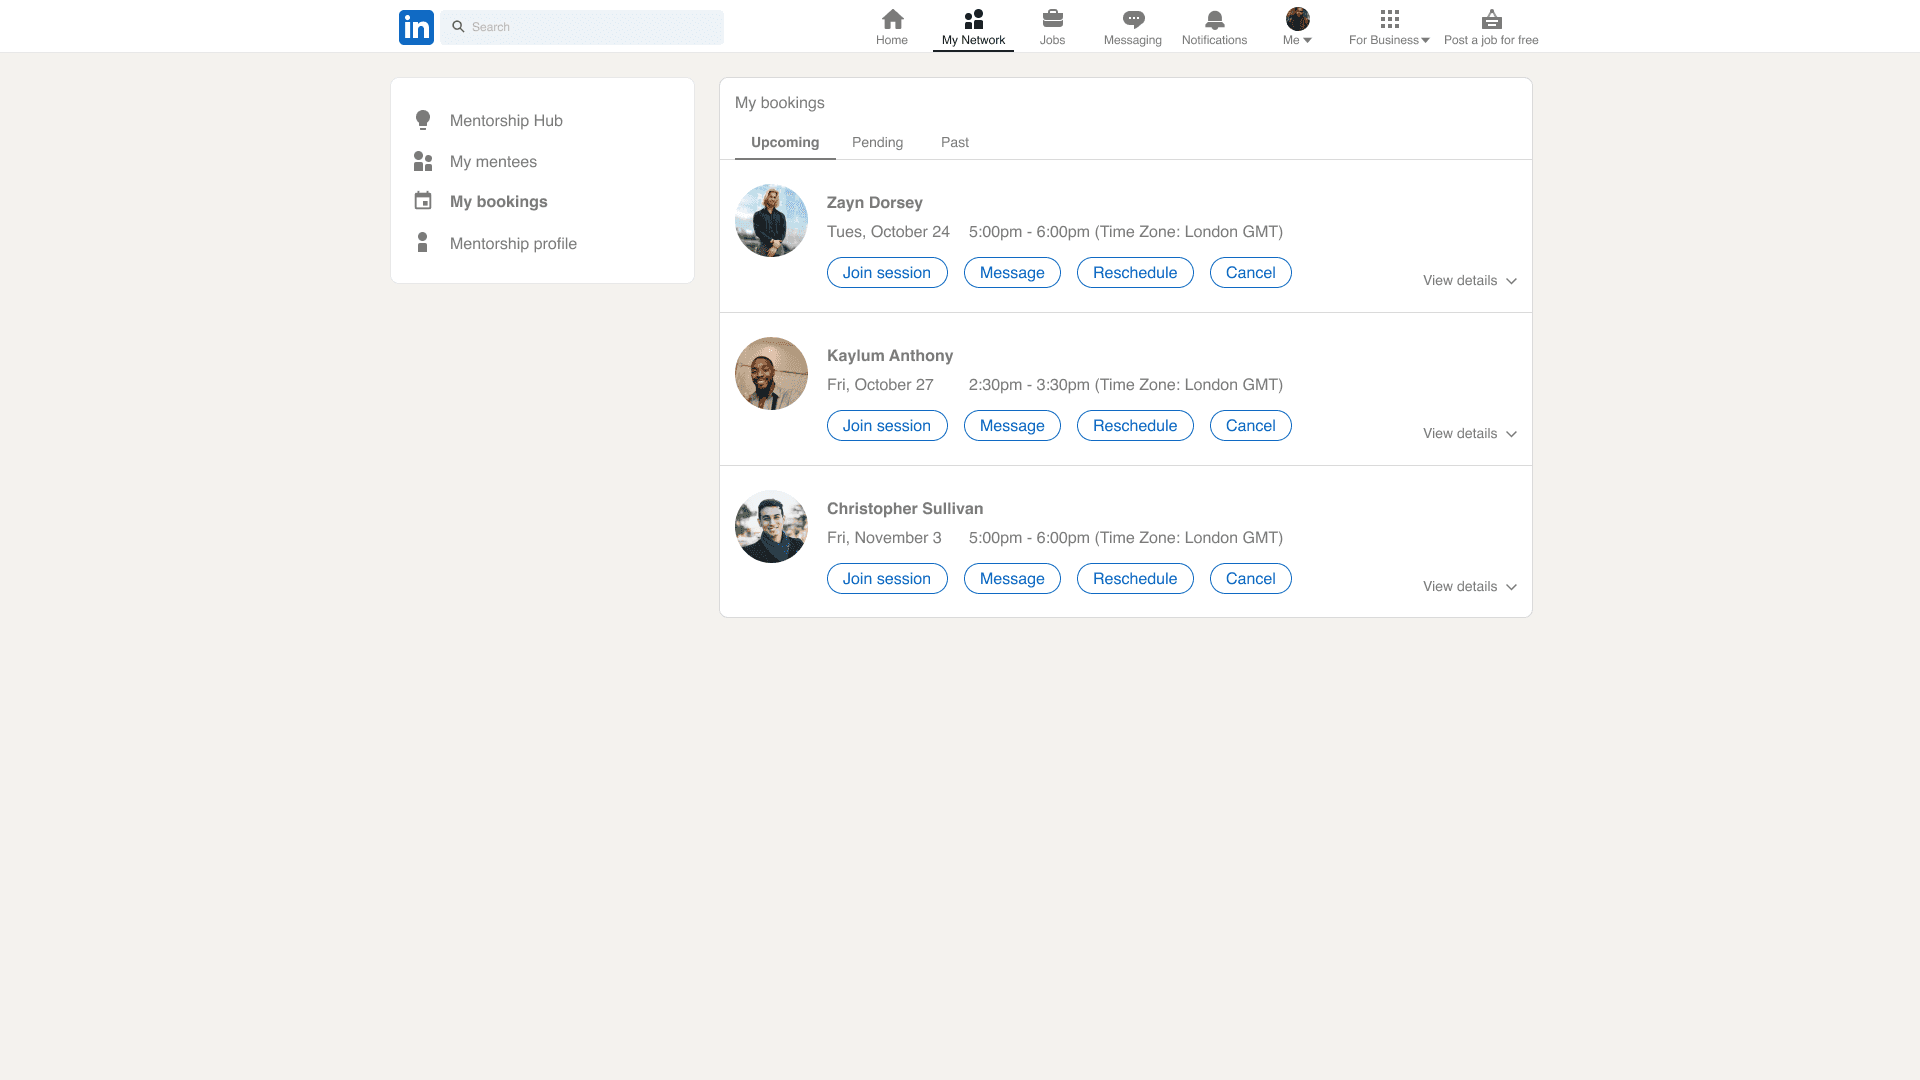This screenshot has width=1920, height=1080.
Task: Select the My bookings calendar icon
Action: point(423,201)
